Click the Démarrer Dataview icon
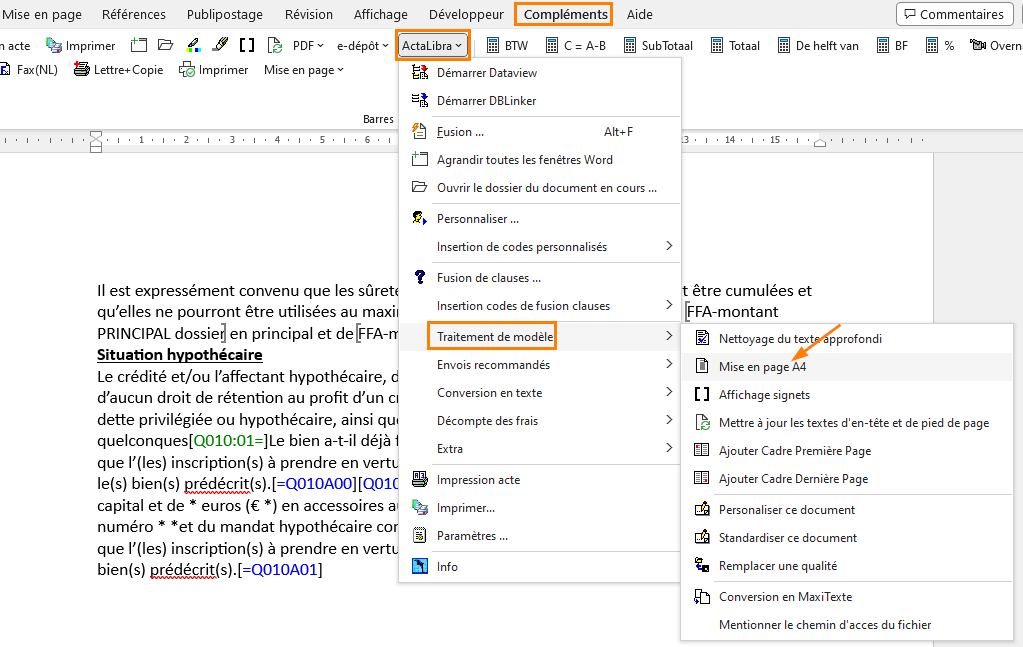1023x647 pixels. pos(420,72)
